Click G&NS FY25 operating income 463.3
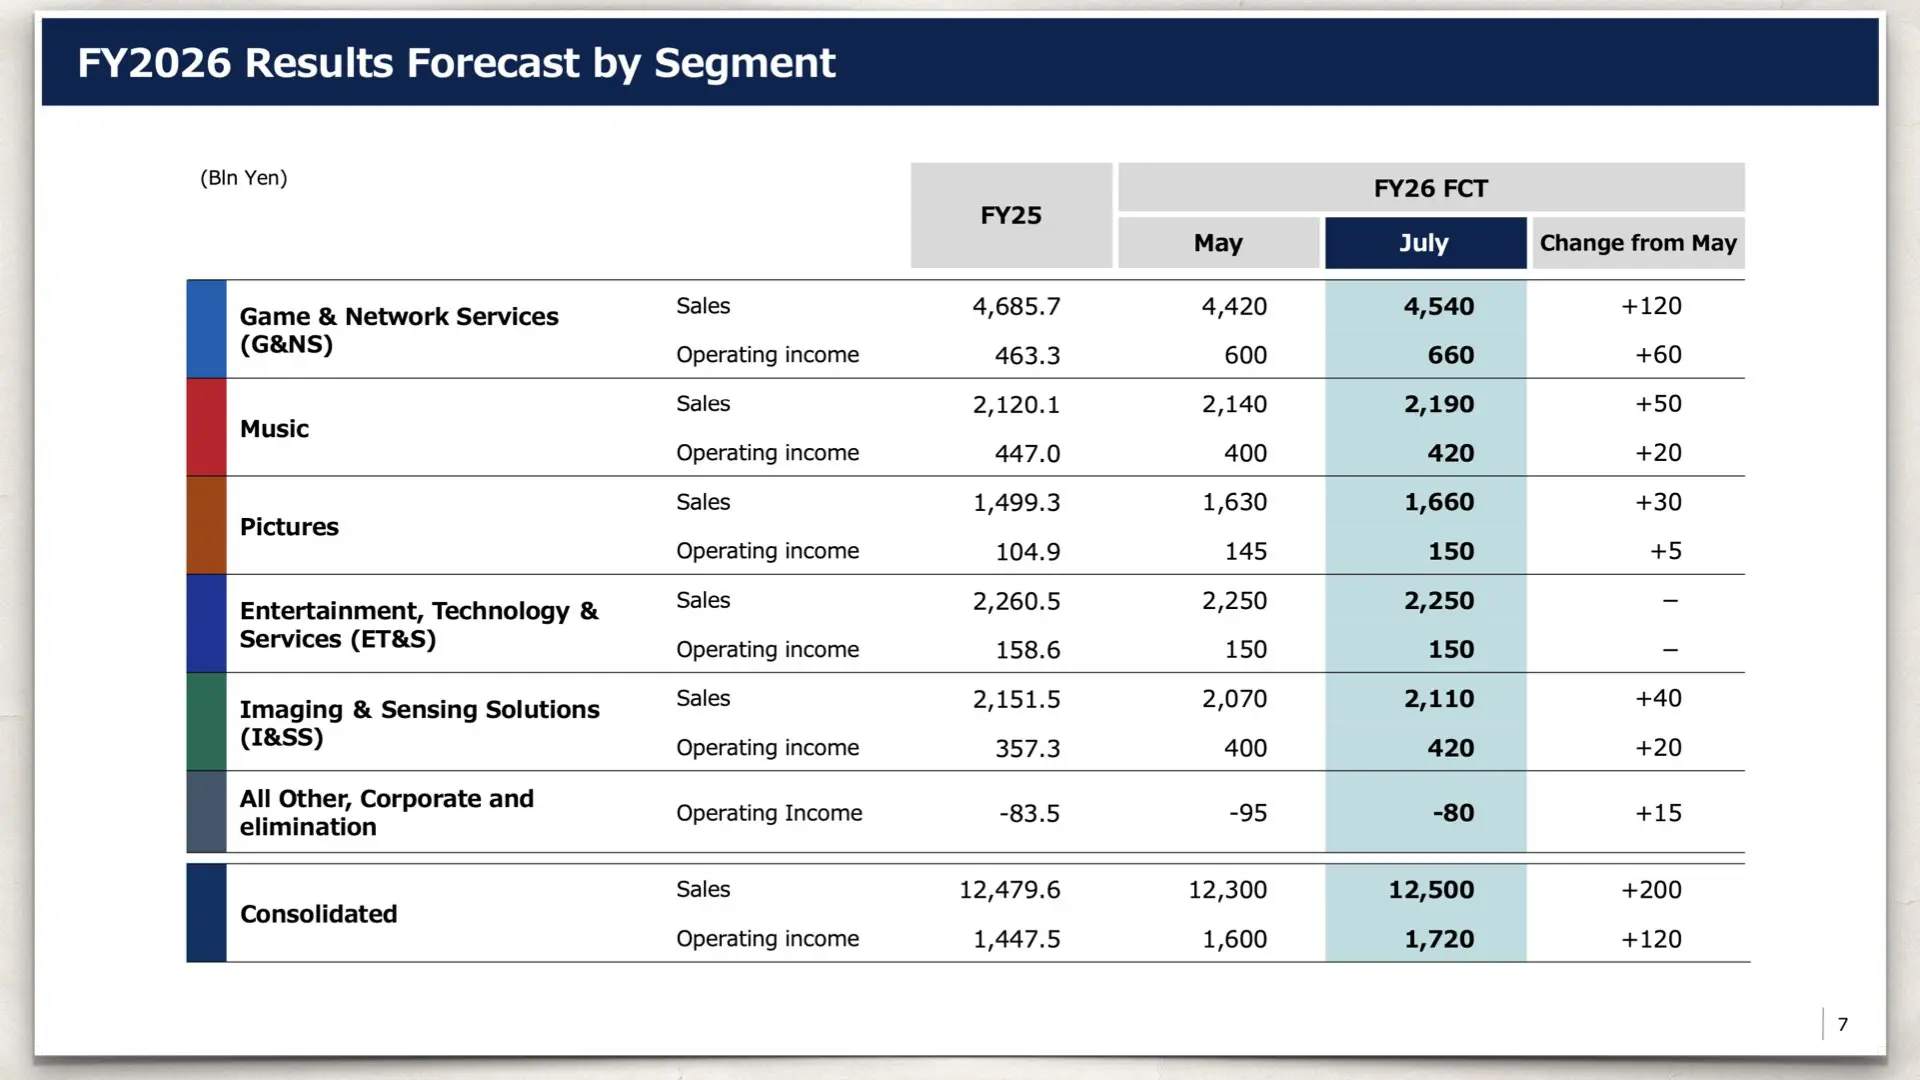Viewport: 1920px width, 1080px height. coord(1027,355)
